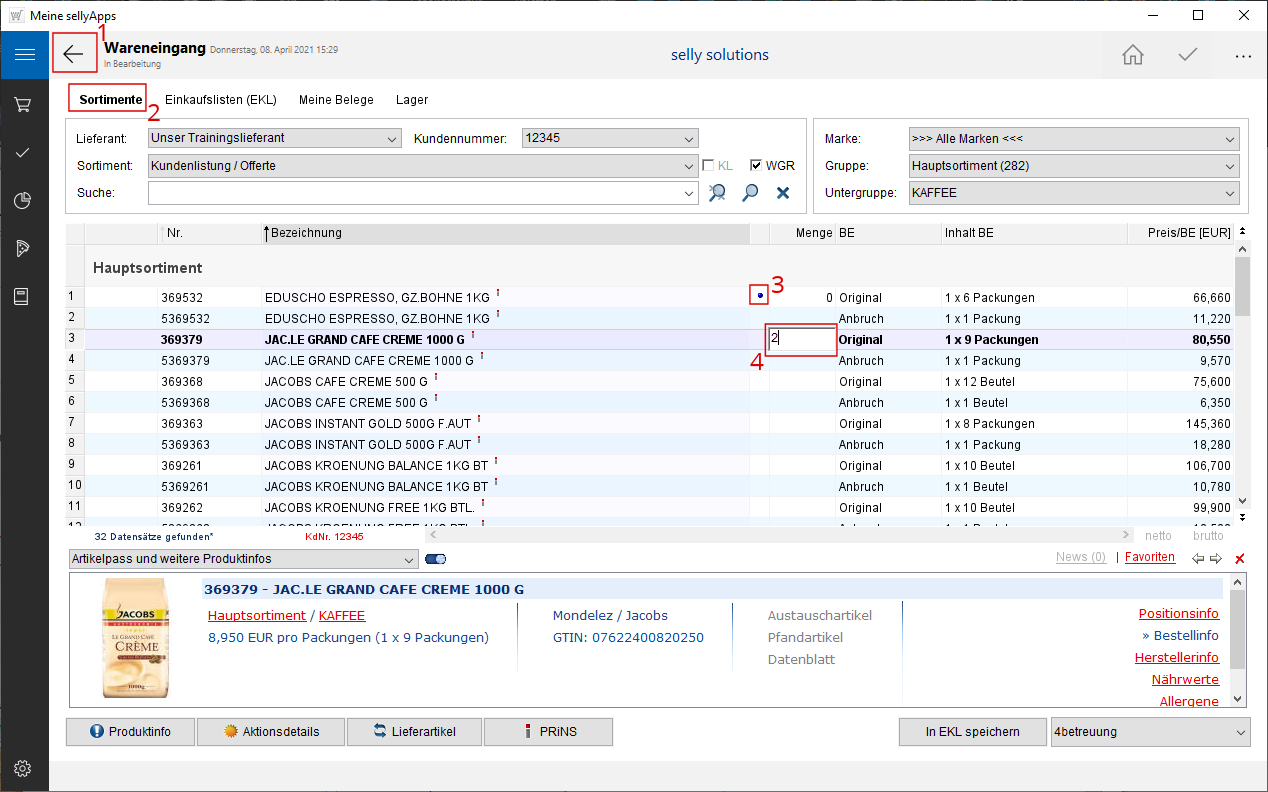Switch to Einkaufslisten (EKL) tab

[220, 100]
